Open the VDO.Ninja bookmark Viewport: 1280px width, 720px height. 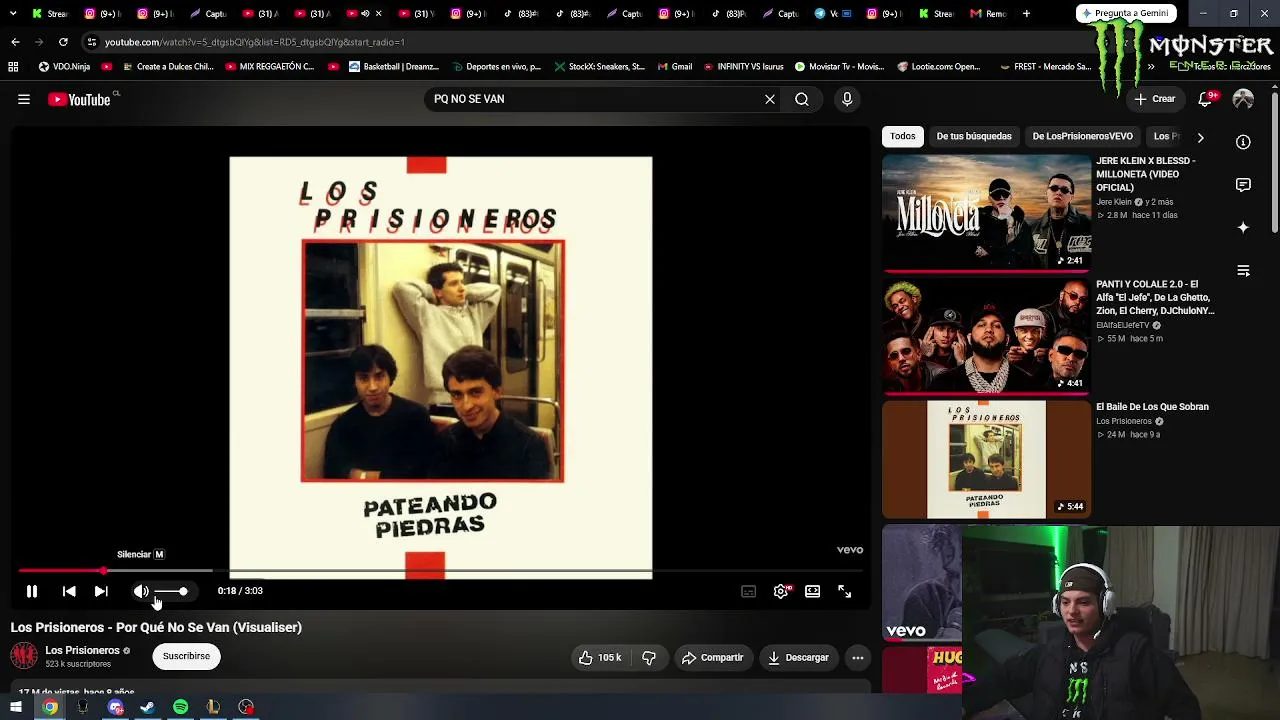(x=64, y=67)
